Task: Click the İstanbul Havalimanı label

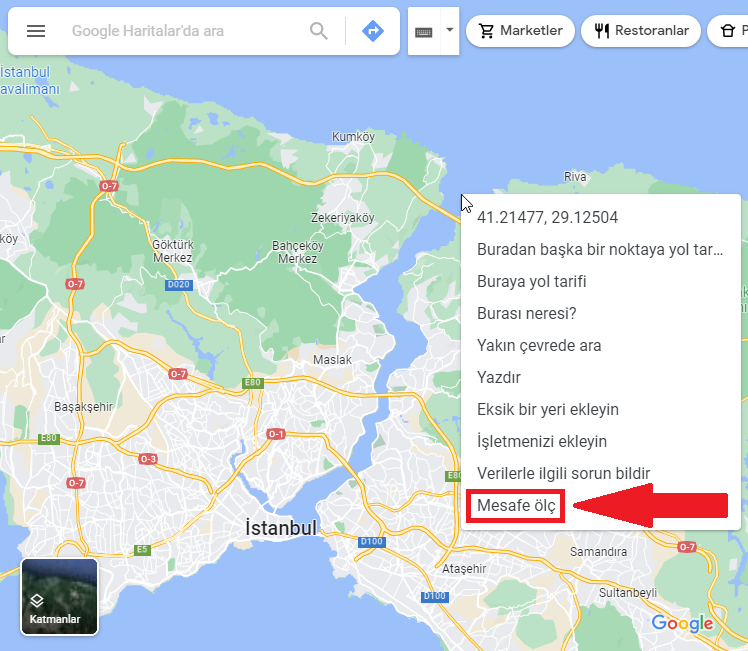Action: 30,81
